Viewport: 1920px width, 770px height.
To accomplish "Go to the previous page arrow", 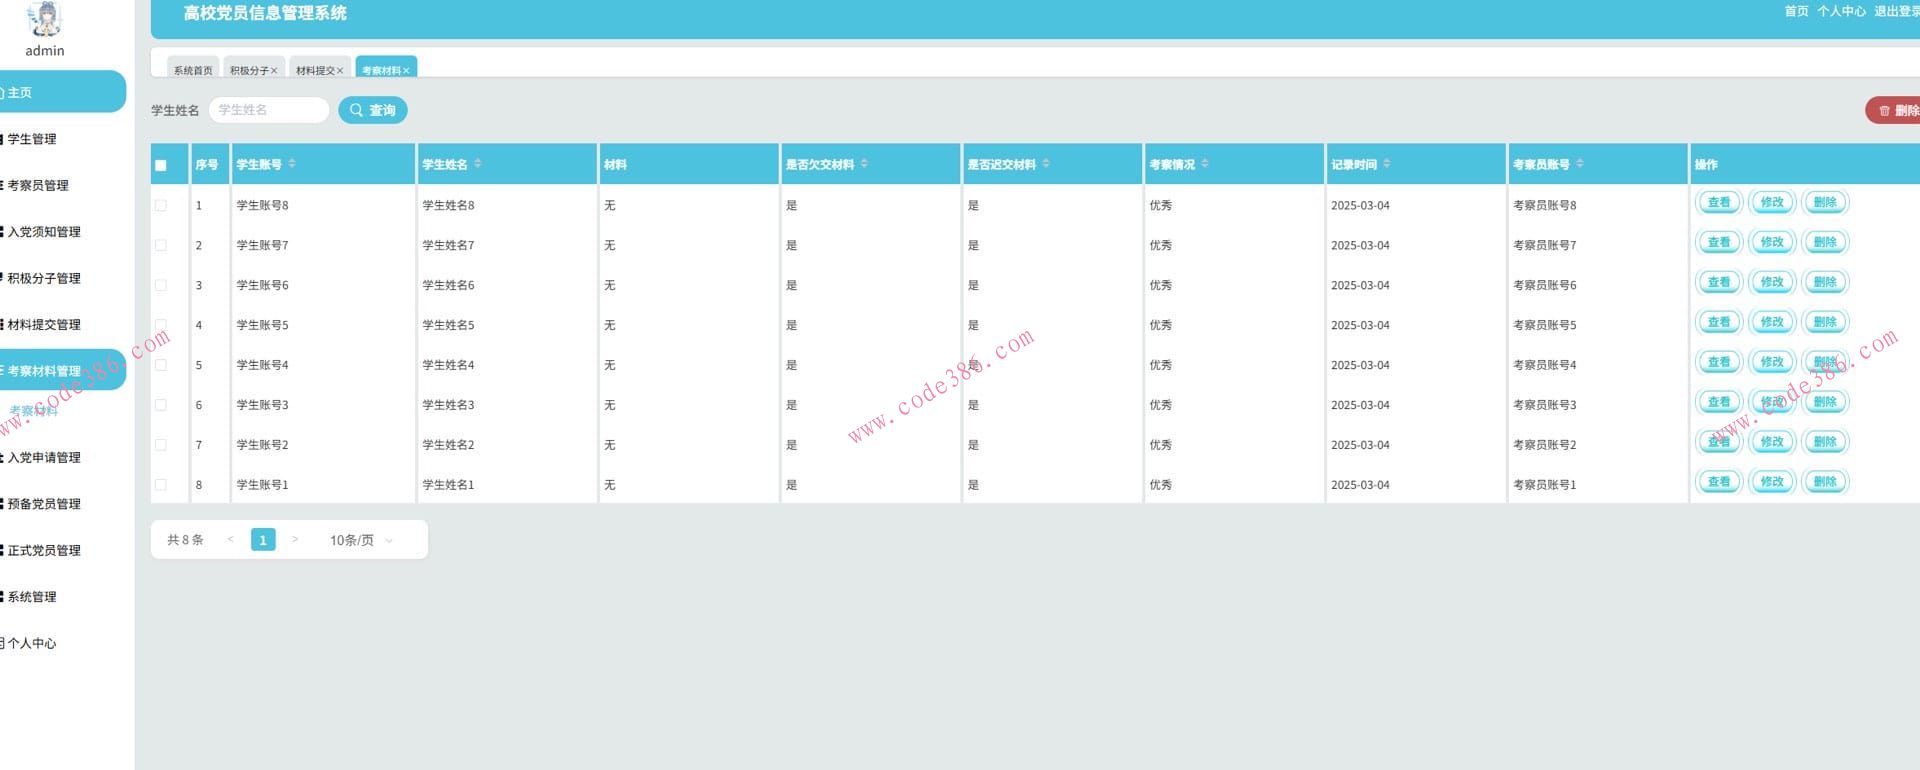I will click(230, 540).
